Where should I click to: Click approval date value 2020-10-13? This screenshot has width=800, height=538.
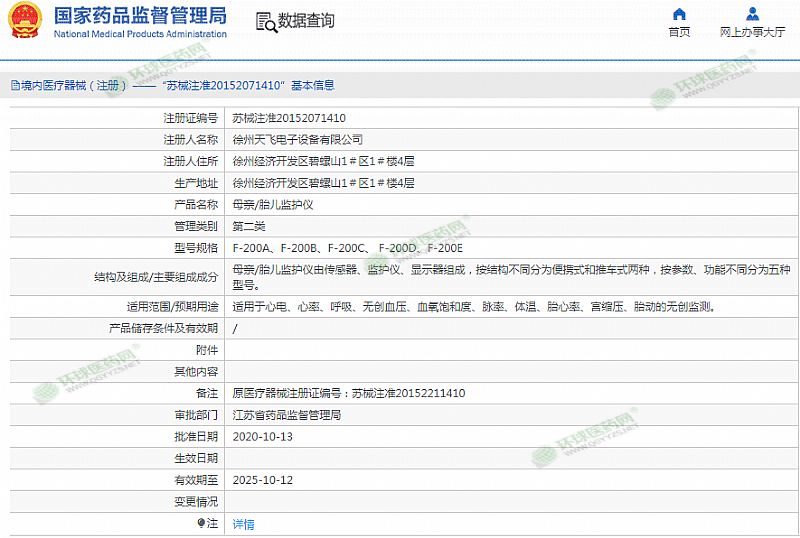click(x=263, y=437)
